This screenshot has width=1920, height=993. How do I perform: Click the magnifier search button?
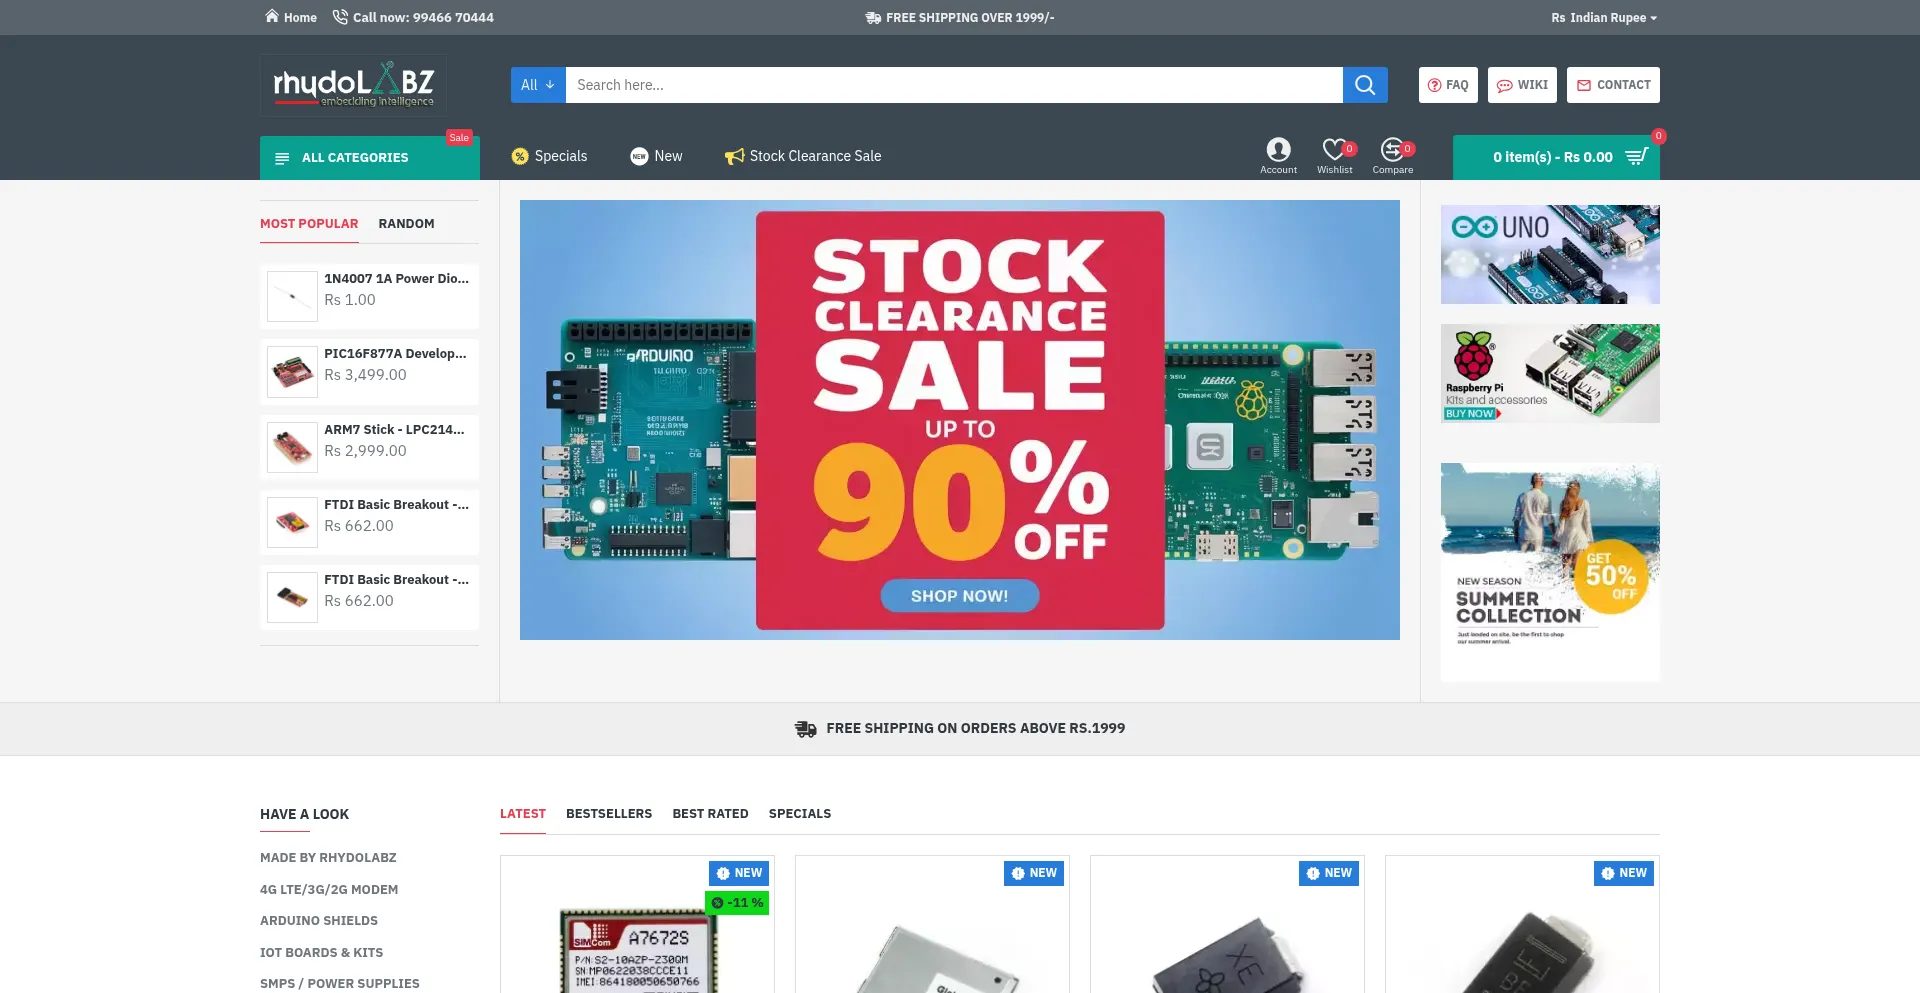click(1365, 85)
